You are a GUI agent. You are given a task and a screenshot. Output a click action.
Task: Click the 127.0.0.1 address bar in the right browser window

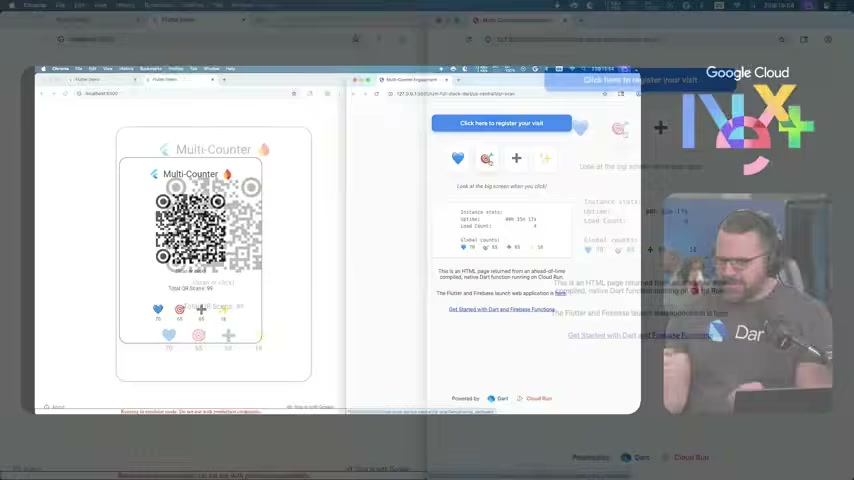click(x=497, y=94)
